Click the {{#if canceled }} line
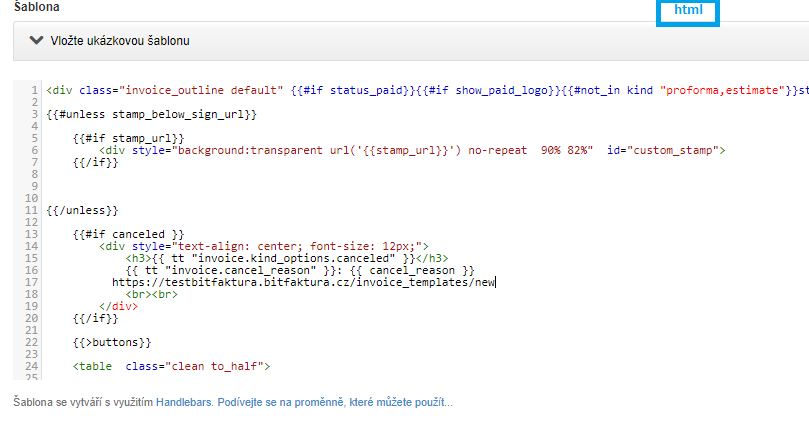The width and height of the screenshot is (809, 421). coord(128,234)
